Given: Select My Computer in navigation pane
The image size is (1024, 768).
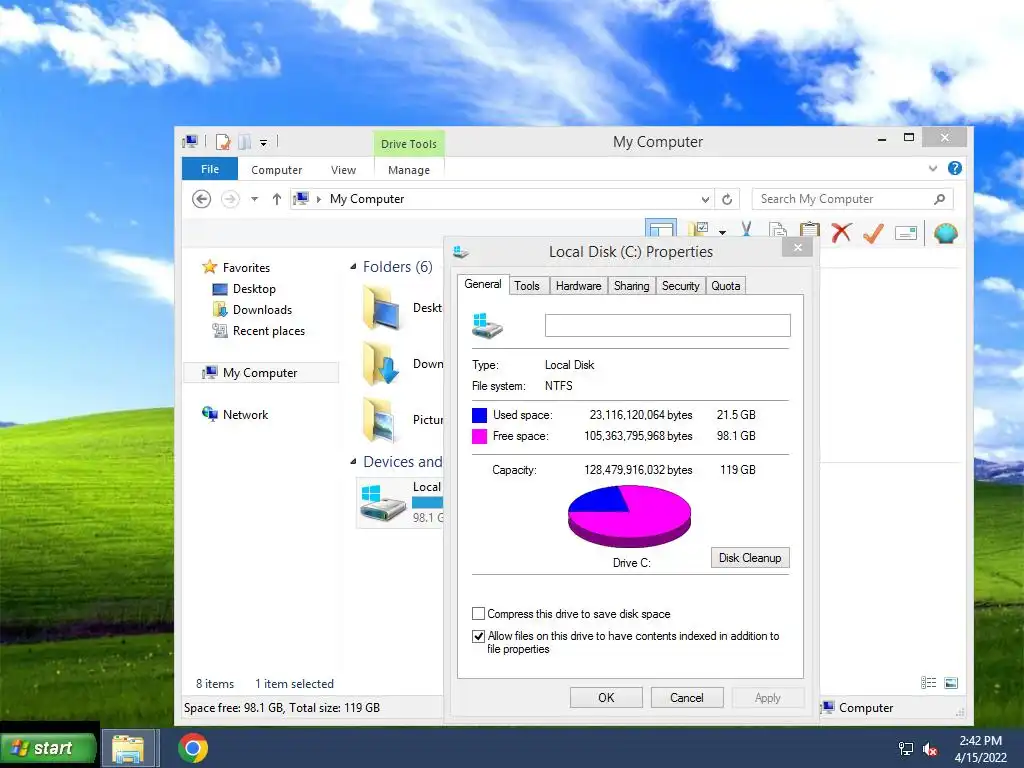Looking at the screenshot, I should 260,373.
